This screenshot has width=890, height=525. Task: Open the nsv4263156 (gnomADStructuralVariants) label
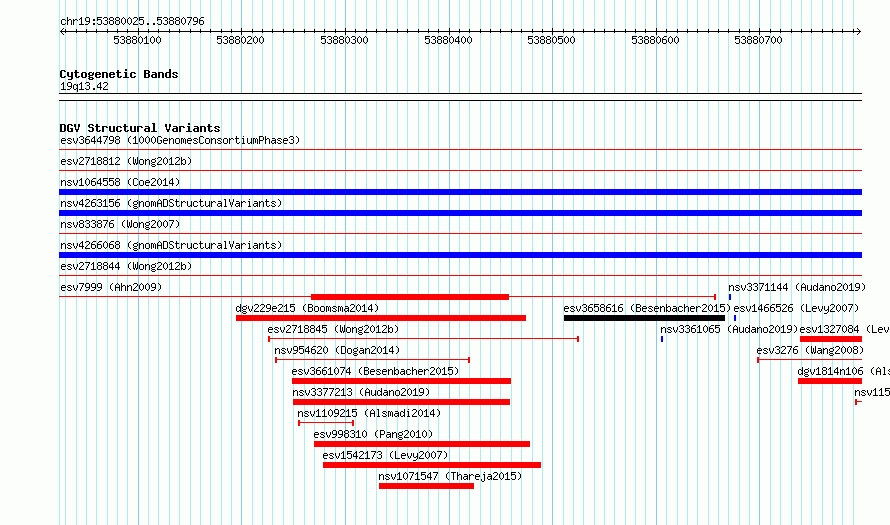[171, 203]
